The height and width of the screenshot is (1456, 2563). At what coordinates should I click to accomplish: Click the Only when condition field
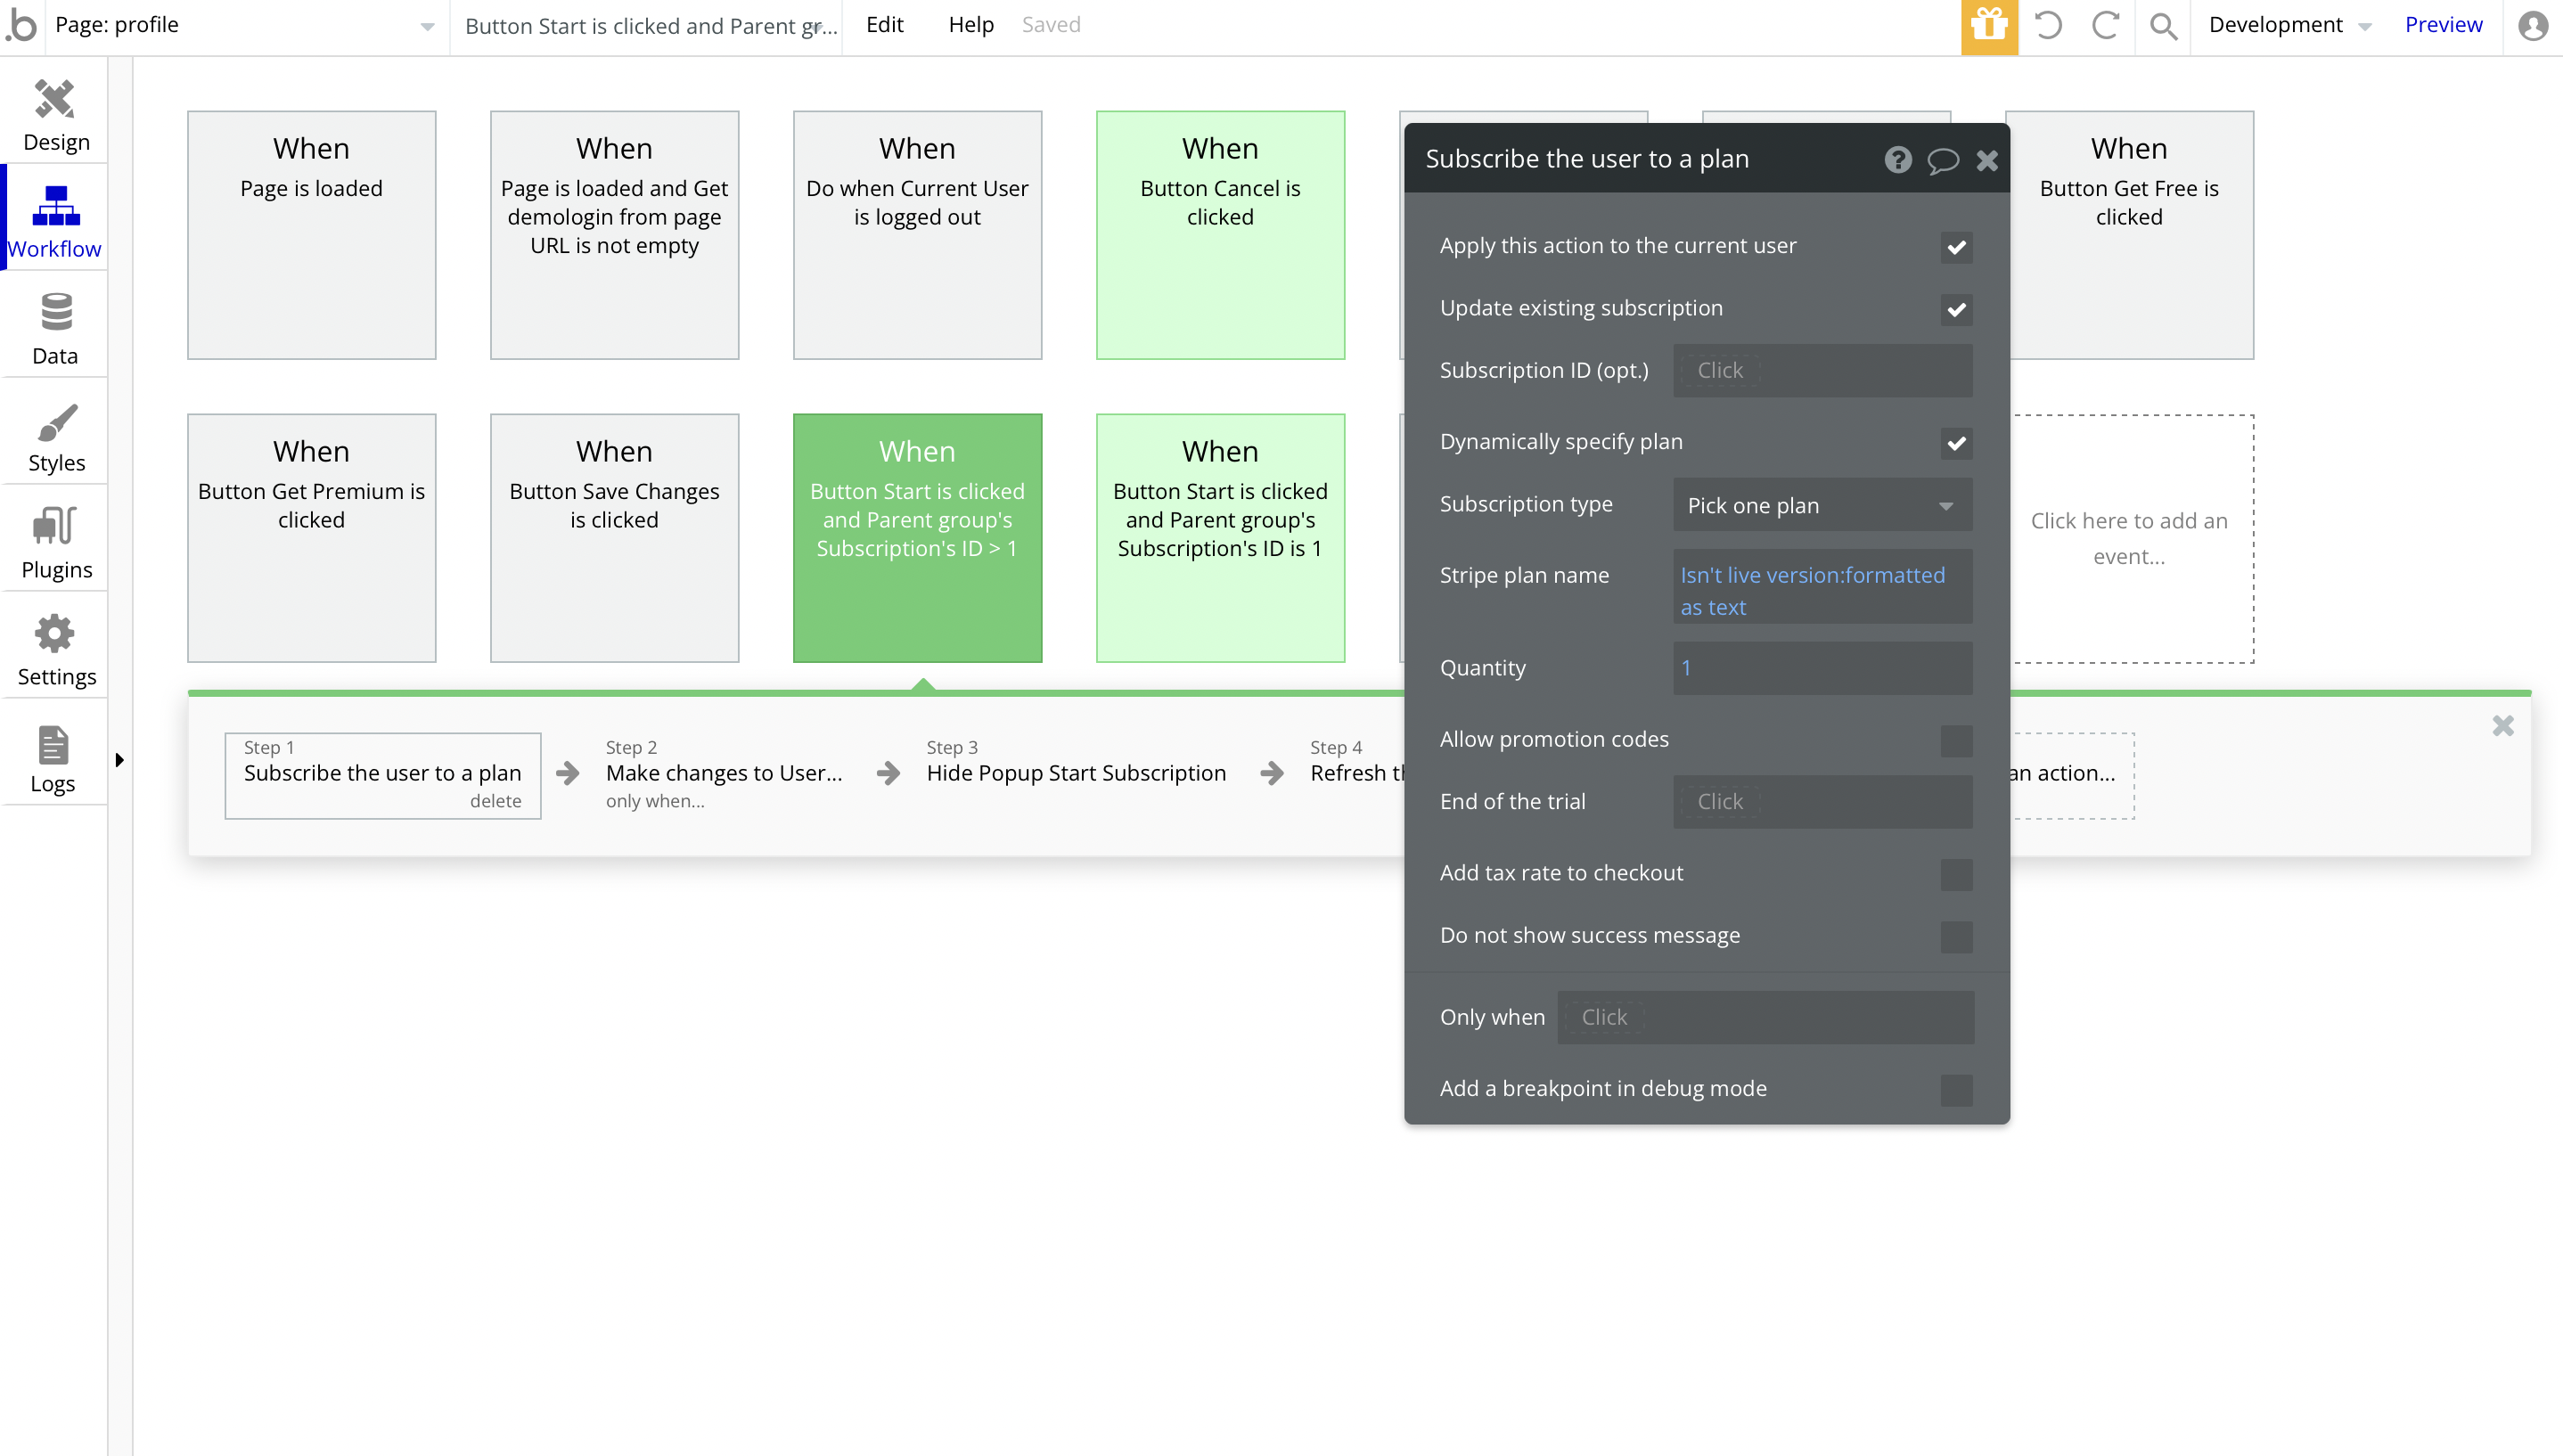(x=1764, y=1018)
